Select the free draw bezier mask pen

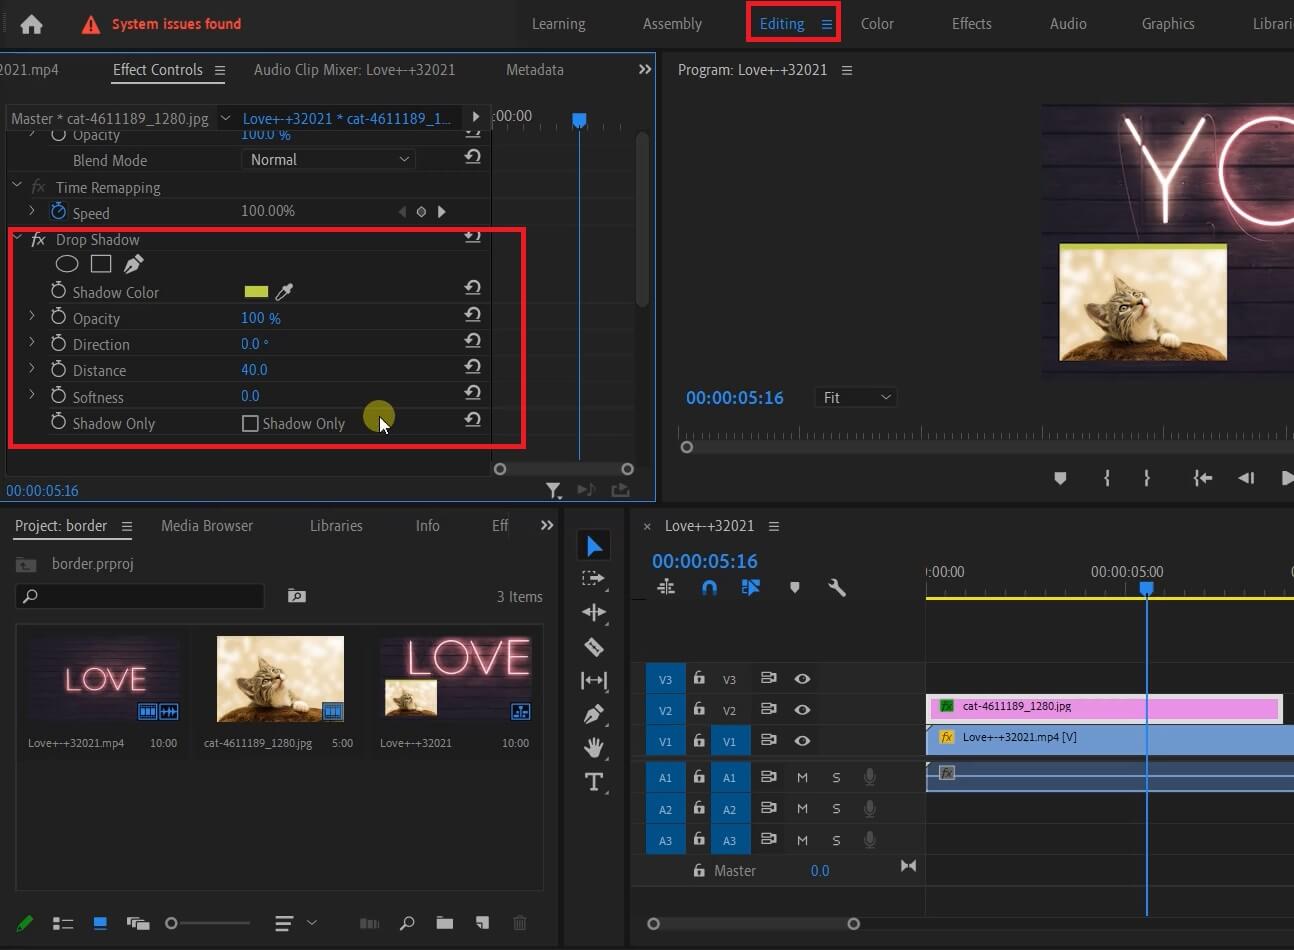coord(133,264)
